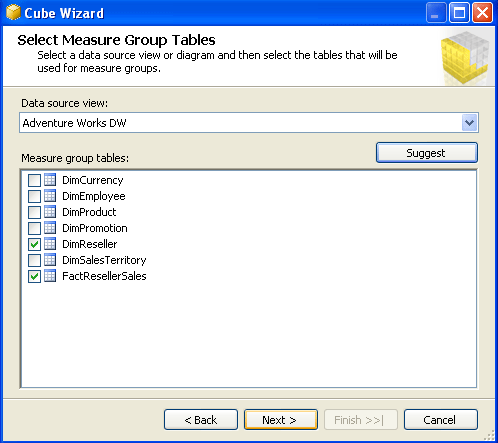The width and height of the screenshot is (498, 443).
Task: Proceed with the Next button
Action: pos(281,420)
